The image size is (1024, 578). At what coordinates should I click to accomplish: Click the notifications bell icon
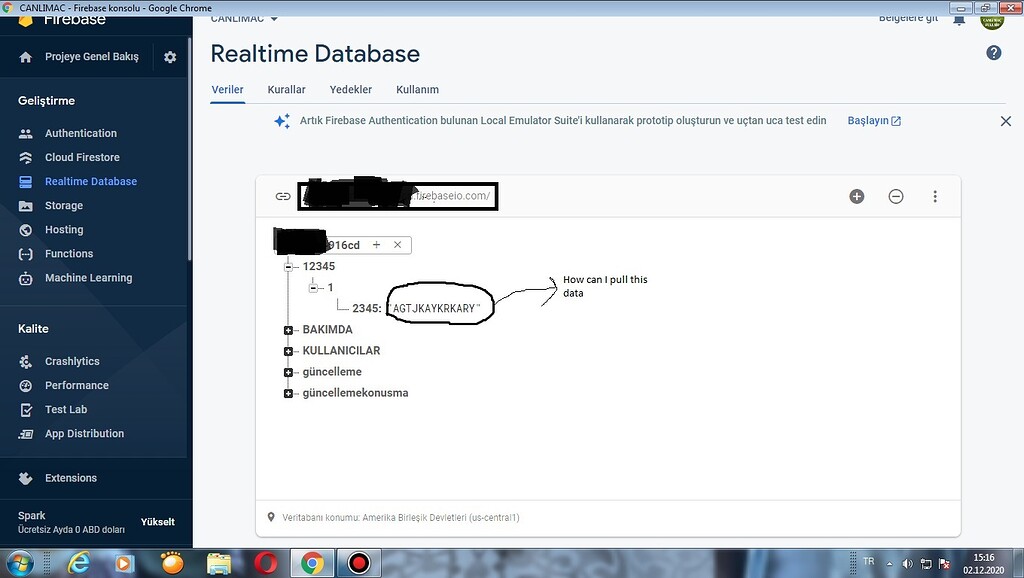959,20
